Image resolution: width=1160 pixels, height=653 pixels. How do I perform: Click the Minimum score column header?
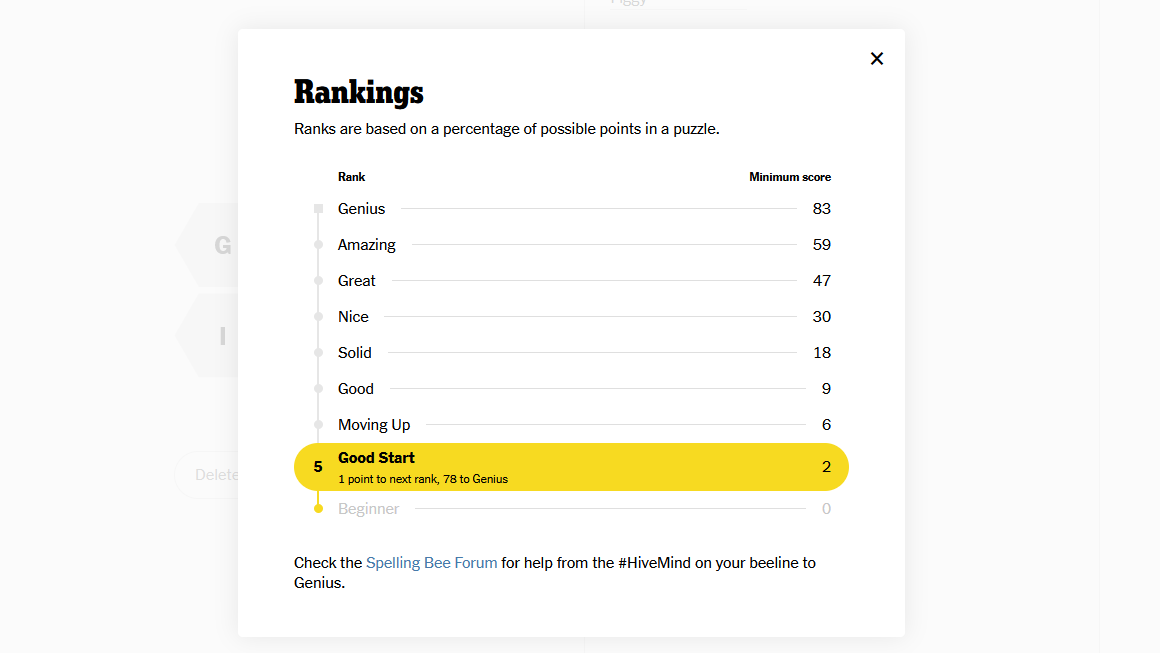[789, 177]
